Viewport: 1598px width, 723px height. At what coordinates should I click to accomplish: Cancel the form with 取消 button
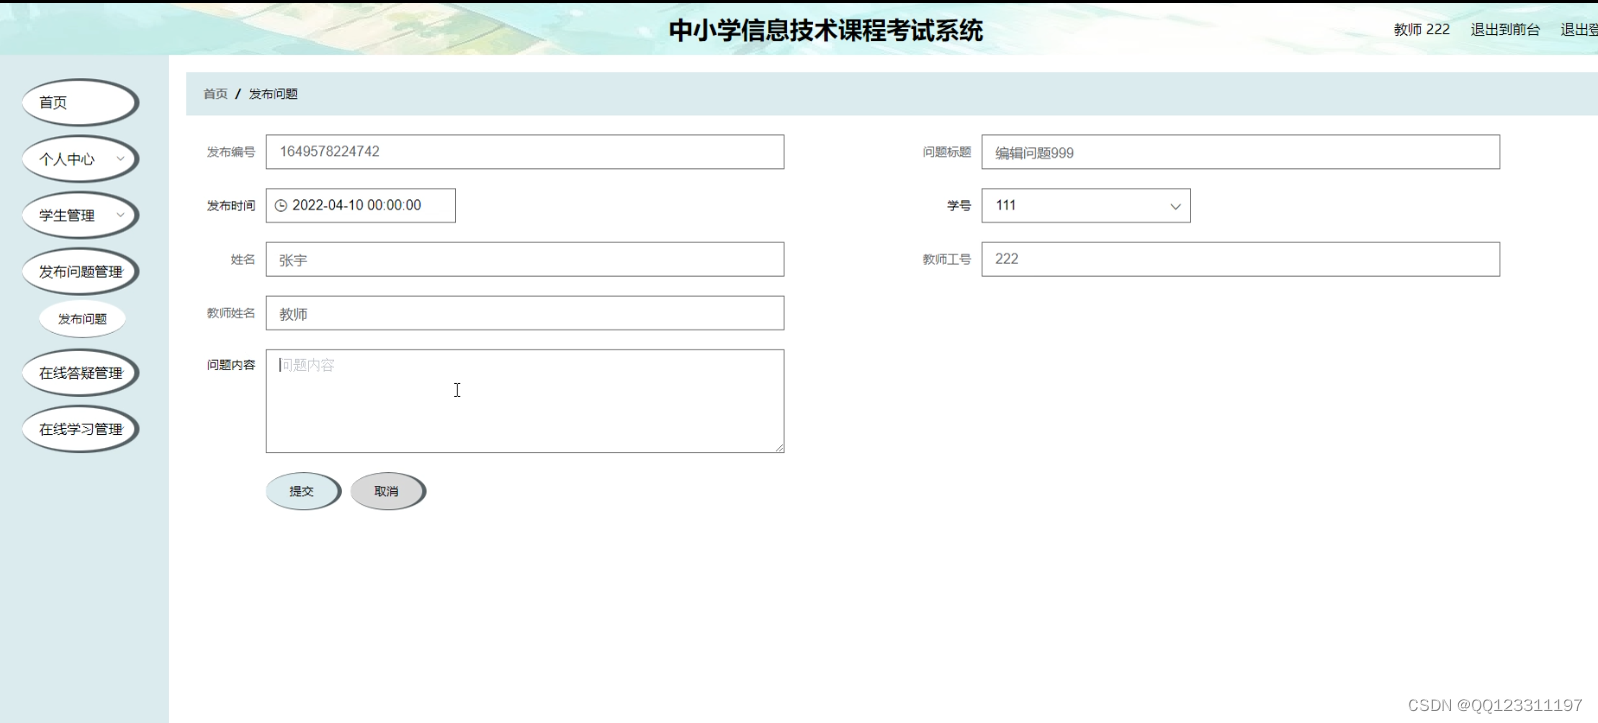pos(388,491)
